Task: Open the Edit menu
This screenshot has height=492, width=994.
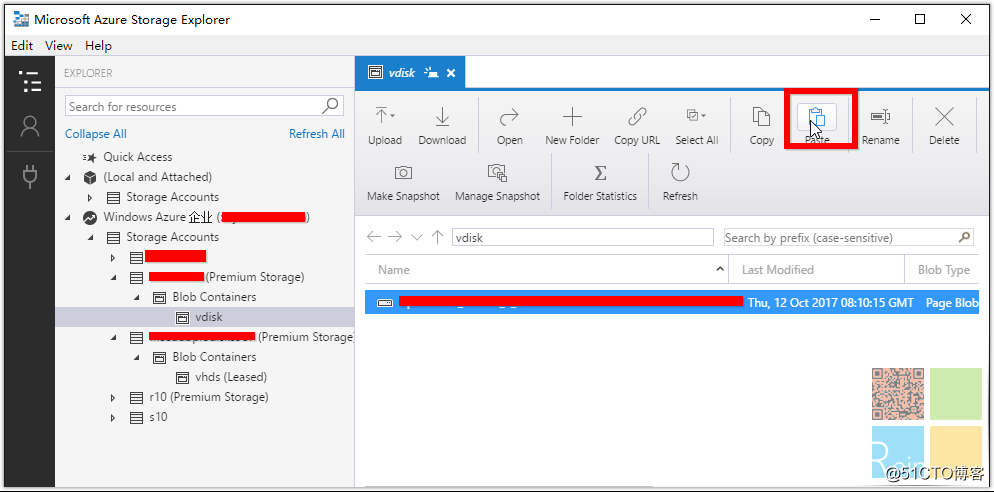Action: click(22, 46)
